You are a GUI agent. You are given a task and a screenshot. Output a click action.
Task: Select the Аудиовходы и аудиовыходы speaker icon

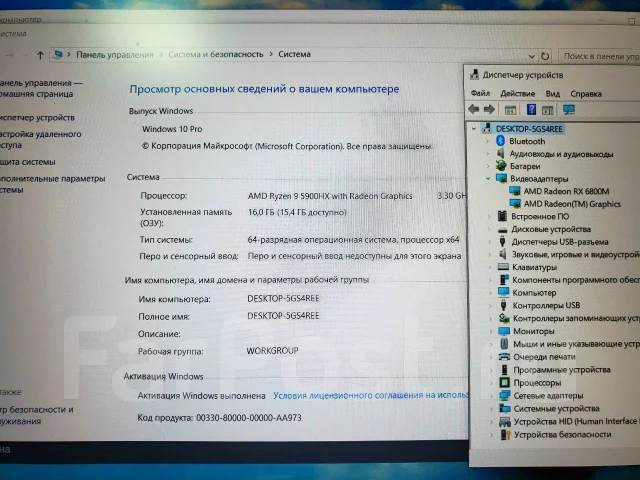[501, 153]
